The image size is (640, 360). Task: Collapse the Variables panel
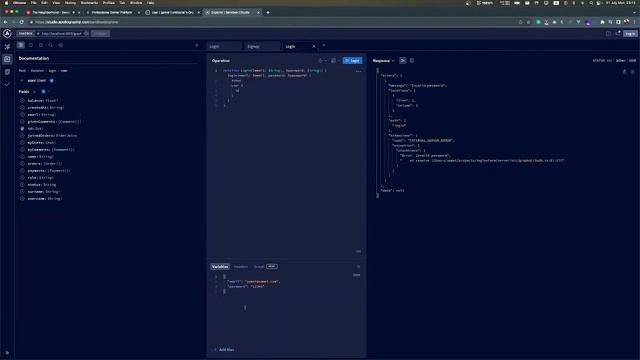click(x=359, y=267)
